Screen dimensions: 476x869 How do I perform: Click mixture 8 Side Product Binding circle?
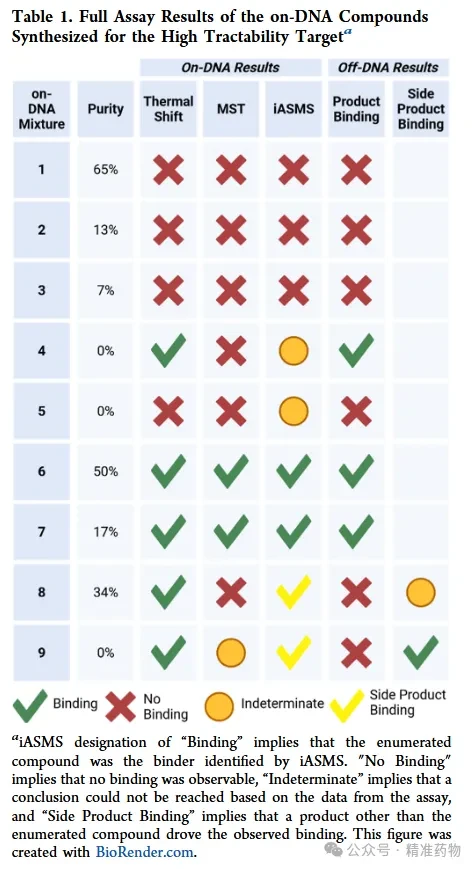point(421,592)
